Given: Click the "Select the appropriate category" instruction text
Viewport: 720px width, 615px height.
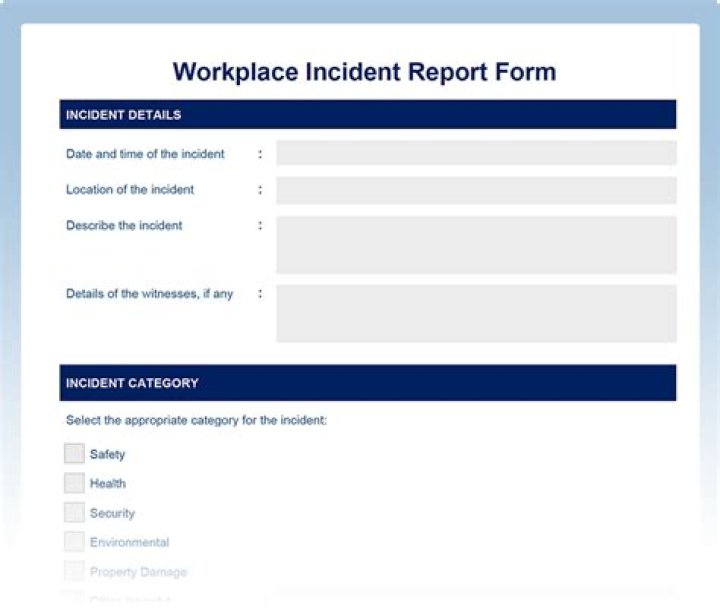Looking at the screenshot, I should pyautogui.click(x=196, y=421).
